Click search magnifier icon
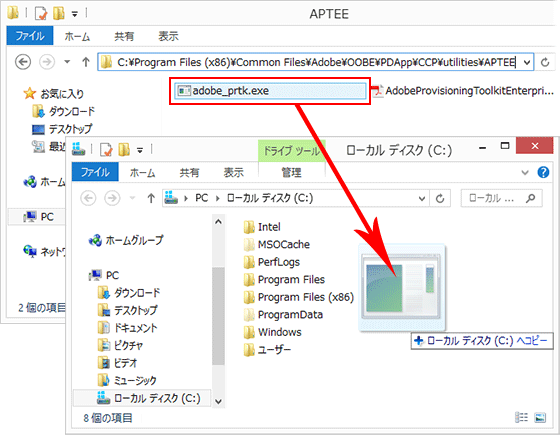The width and height of the screenshot is (560, 435). [x=531, y=198]
